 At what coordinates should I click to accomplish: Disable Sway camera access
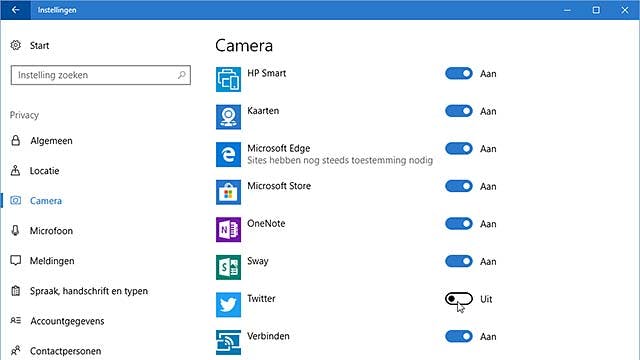pyautogui.click(x=459, y=261)
